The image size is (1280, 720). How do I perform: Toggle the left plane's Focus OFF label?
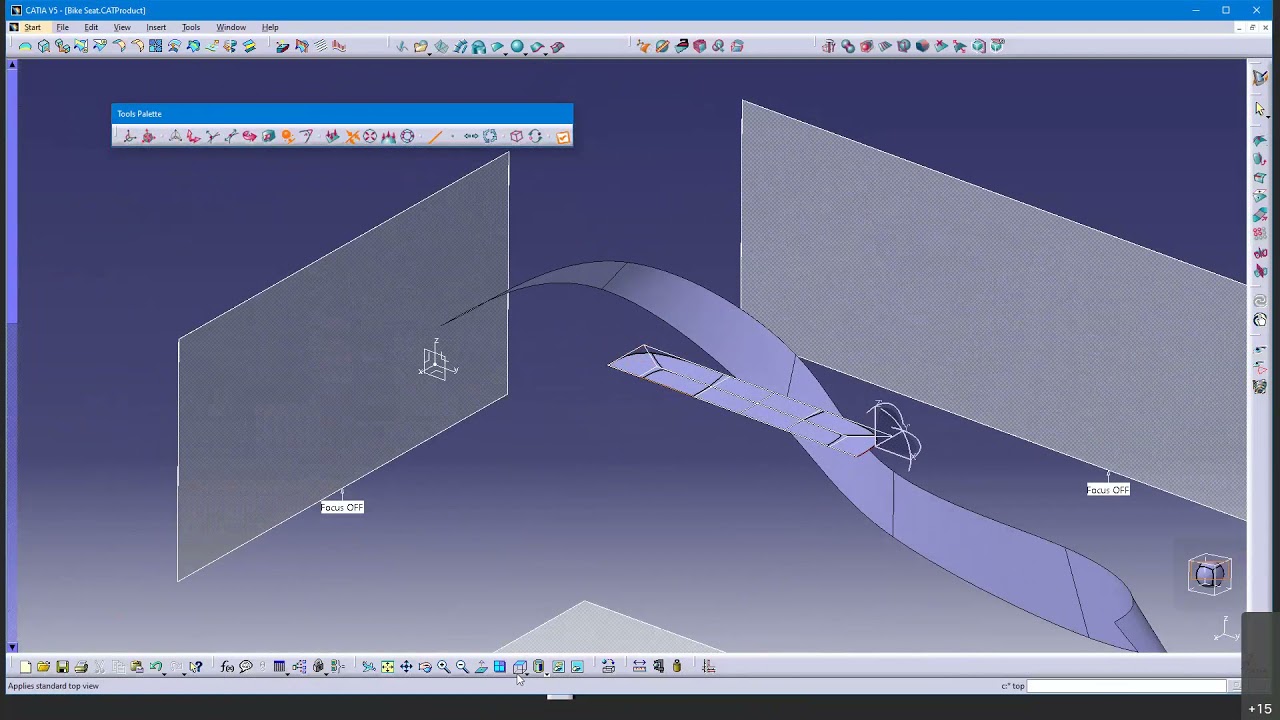coord(342,507)
